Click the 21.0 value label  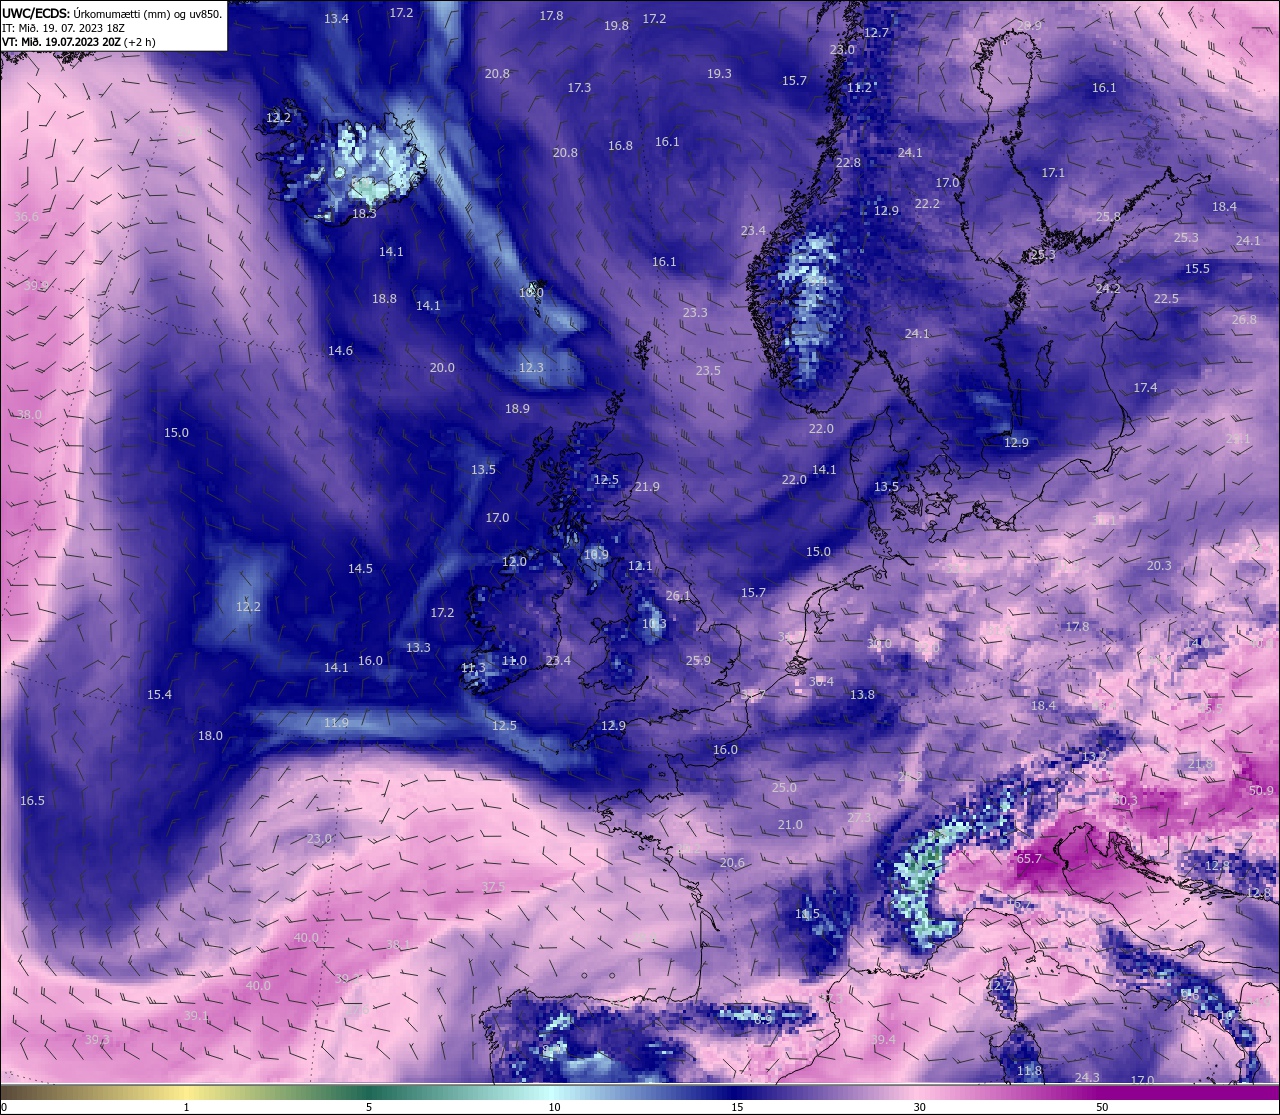point(790,825)
